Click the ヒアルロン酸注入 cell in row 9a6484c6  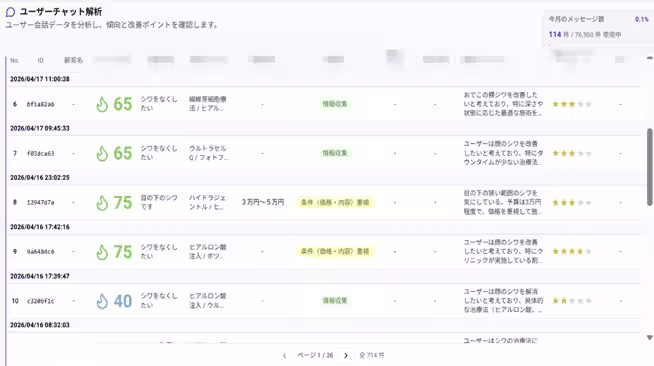207,251
